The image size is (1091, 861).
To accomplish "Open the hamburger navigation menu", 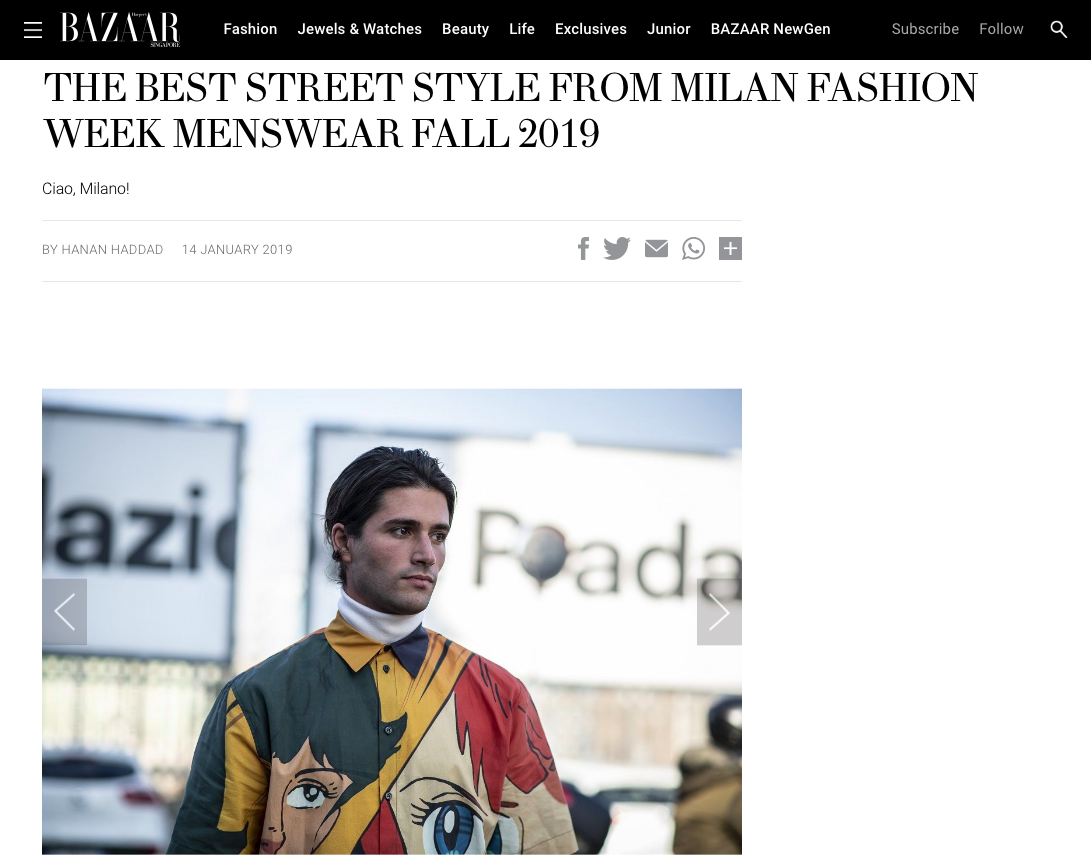I will coord(33,30).
